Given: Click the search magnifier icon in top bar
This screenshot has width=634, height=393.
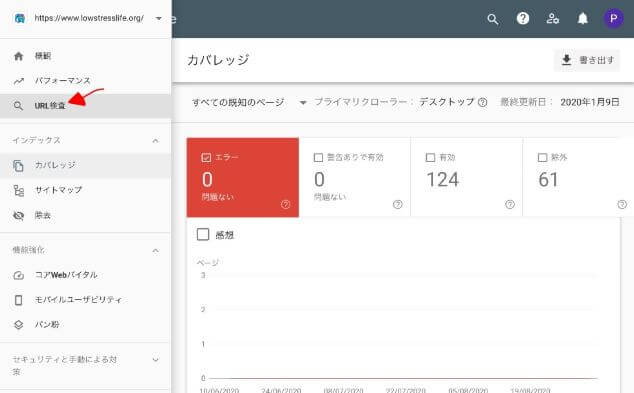Looking at the screenshot, I should click(492, 19).
